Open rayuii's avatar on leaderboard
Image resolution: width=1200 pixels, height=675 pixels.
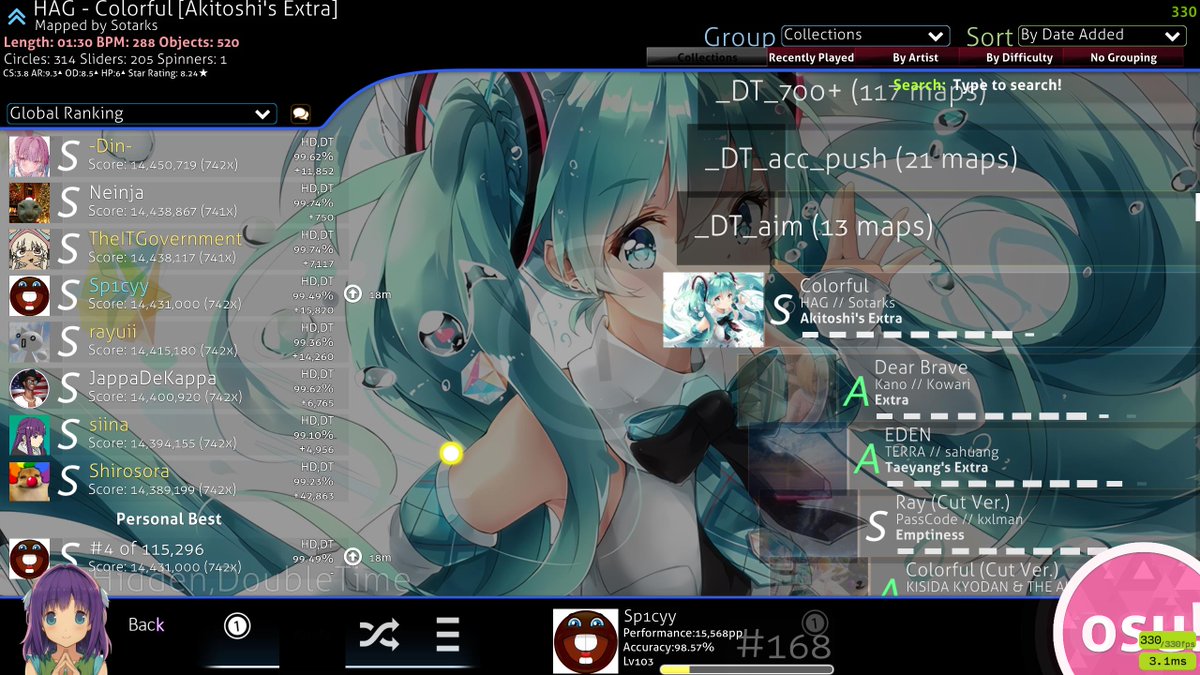click(x=29, y=342)
